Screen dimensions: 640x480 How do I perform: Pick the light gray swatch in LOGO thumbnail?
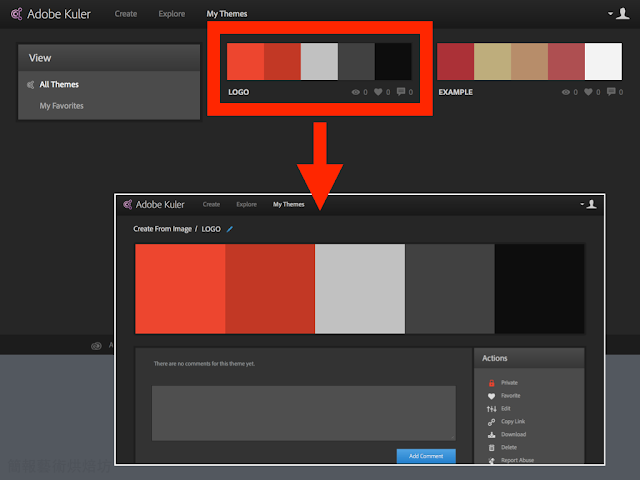click(x=319, y=62)
